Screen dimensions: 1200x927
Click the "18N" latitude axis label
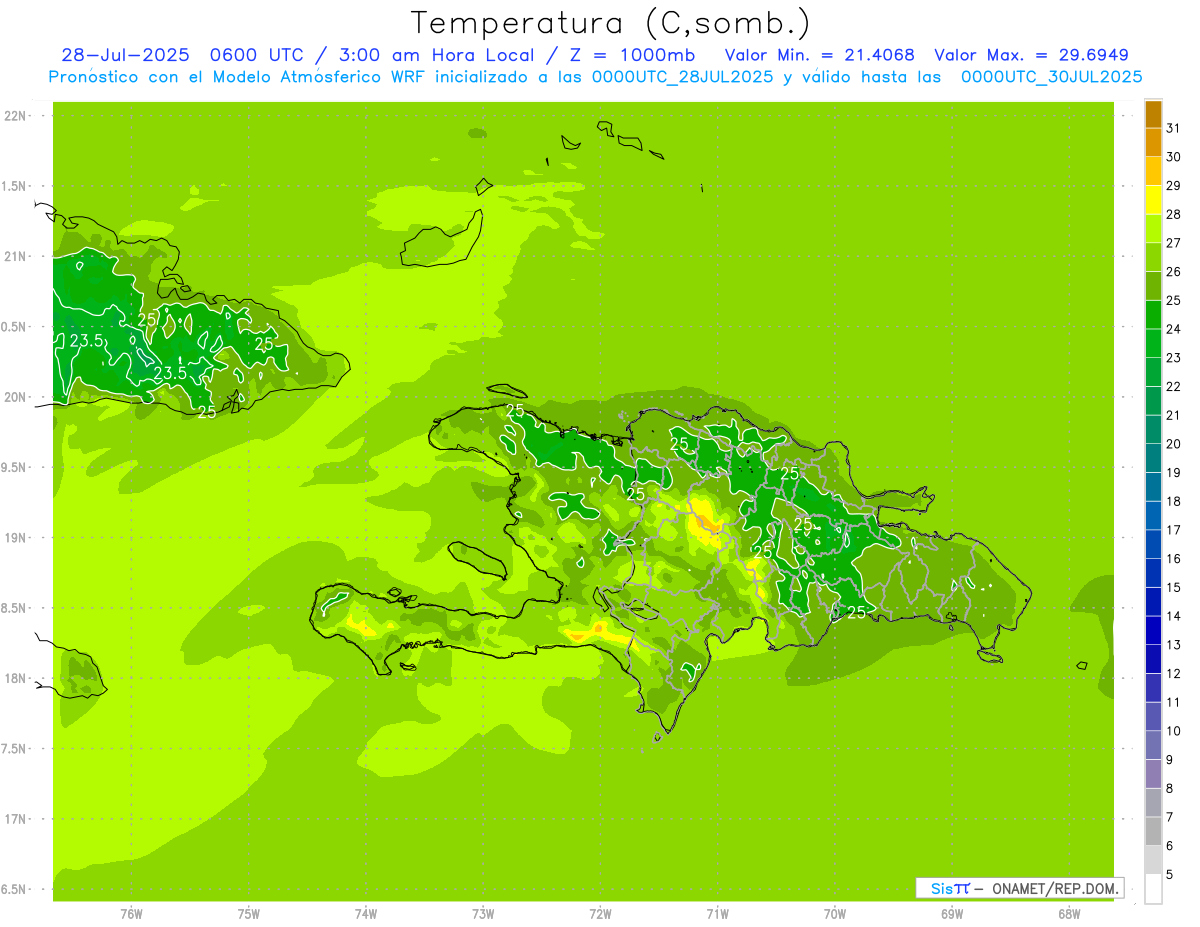coord(14,678)
